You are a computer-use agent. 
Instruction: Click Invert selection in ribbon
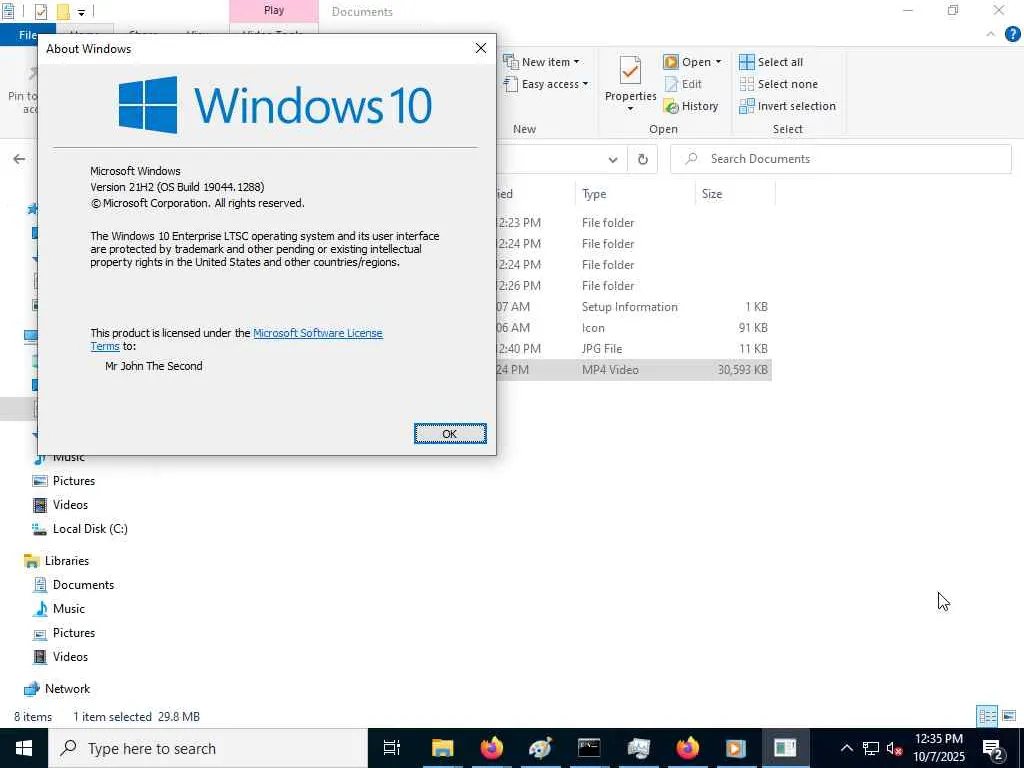(788, 106)
